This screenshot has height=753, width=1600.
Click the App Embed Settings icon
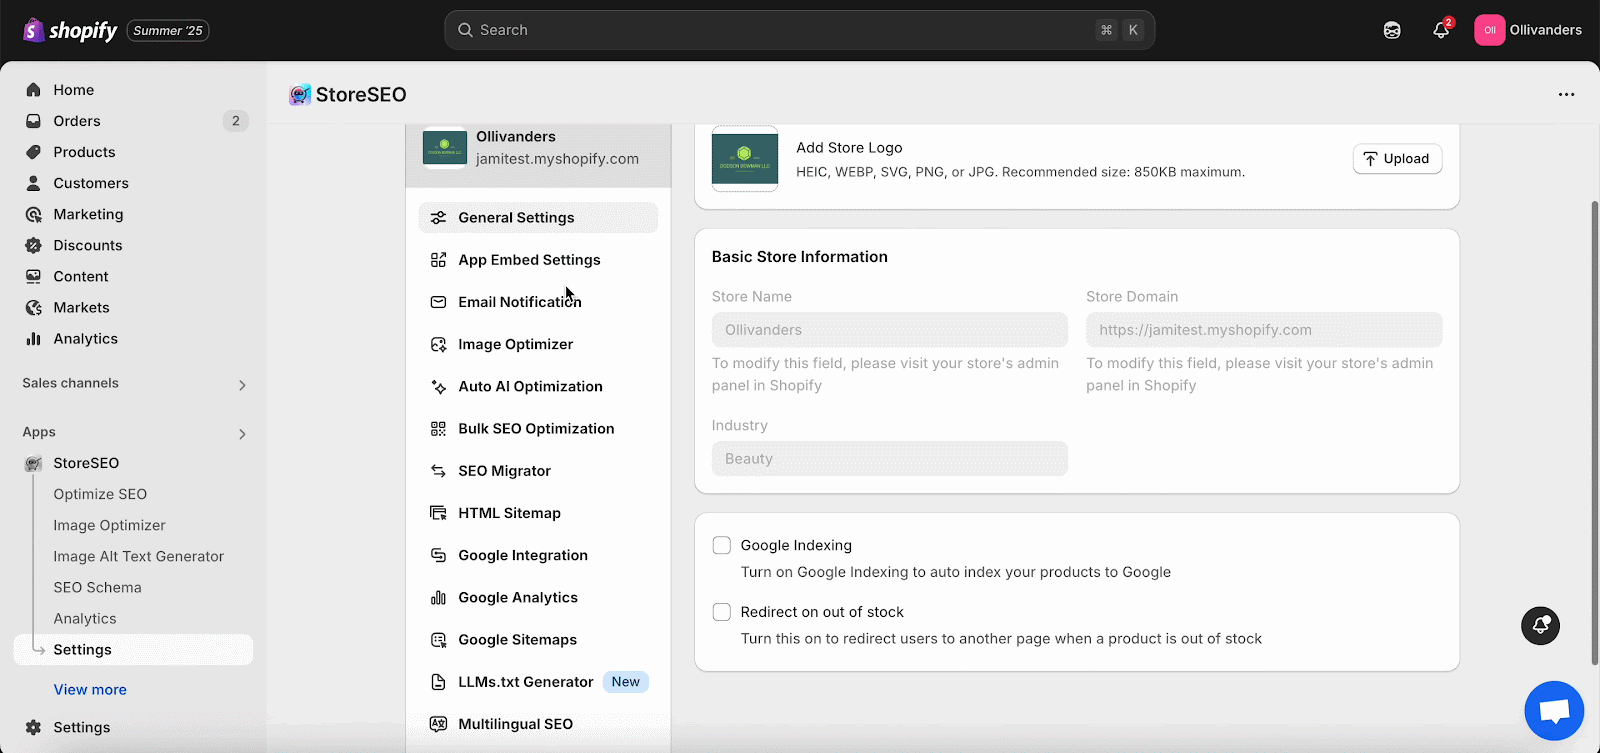tap(438, 260)
